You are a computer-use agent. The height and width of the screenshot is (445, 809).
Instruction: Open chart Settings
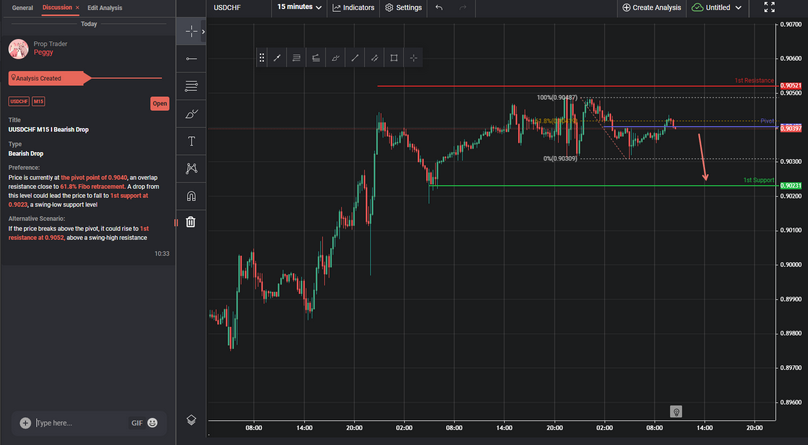click(403, 7)
